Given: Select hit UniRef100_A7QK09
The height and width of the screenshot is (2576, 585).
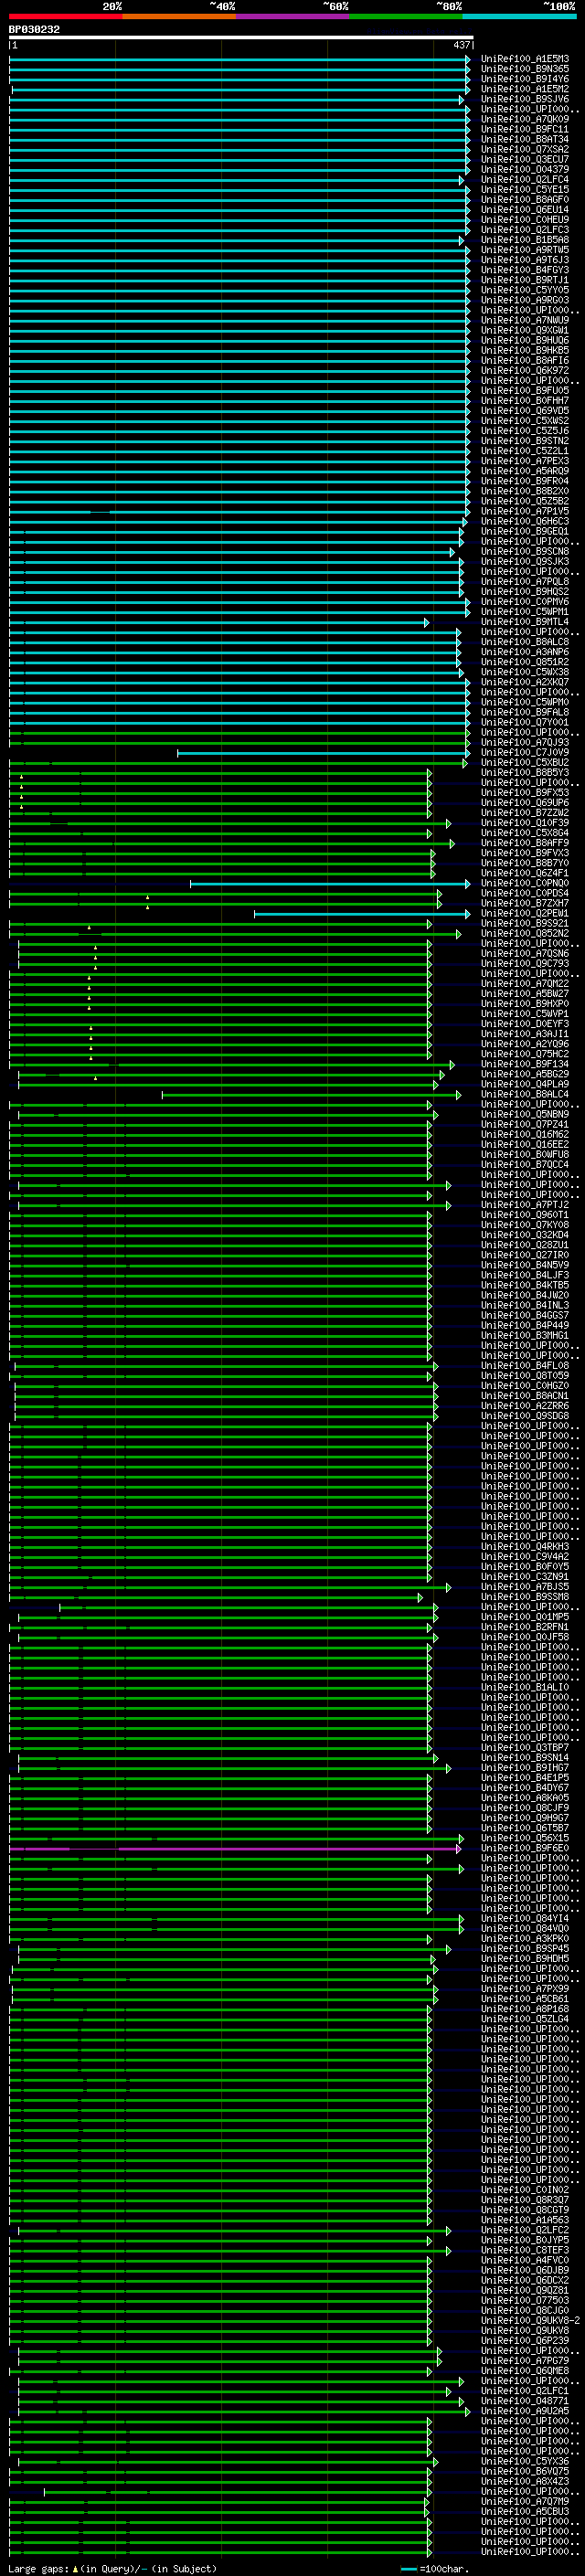Looking at the screenshot, I should pyautogui.click(x=525, y=119).
